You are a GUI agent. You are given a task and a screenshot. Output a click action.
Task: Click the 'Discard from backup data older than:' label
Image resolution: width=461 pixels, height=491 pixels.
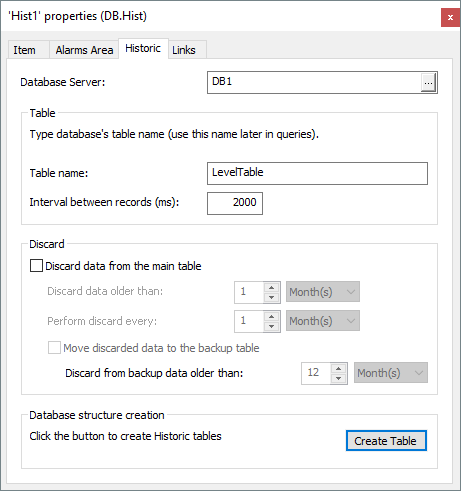154,373
